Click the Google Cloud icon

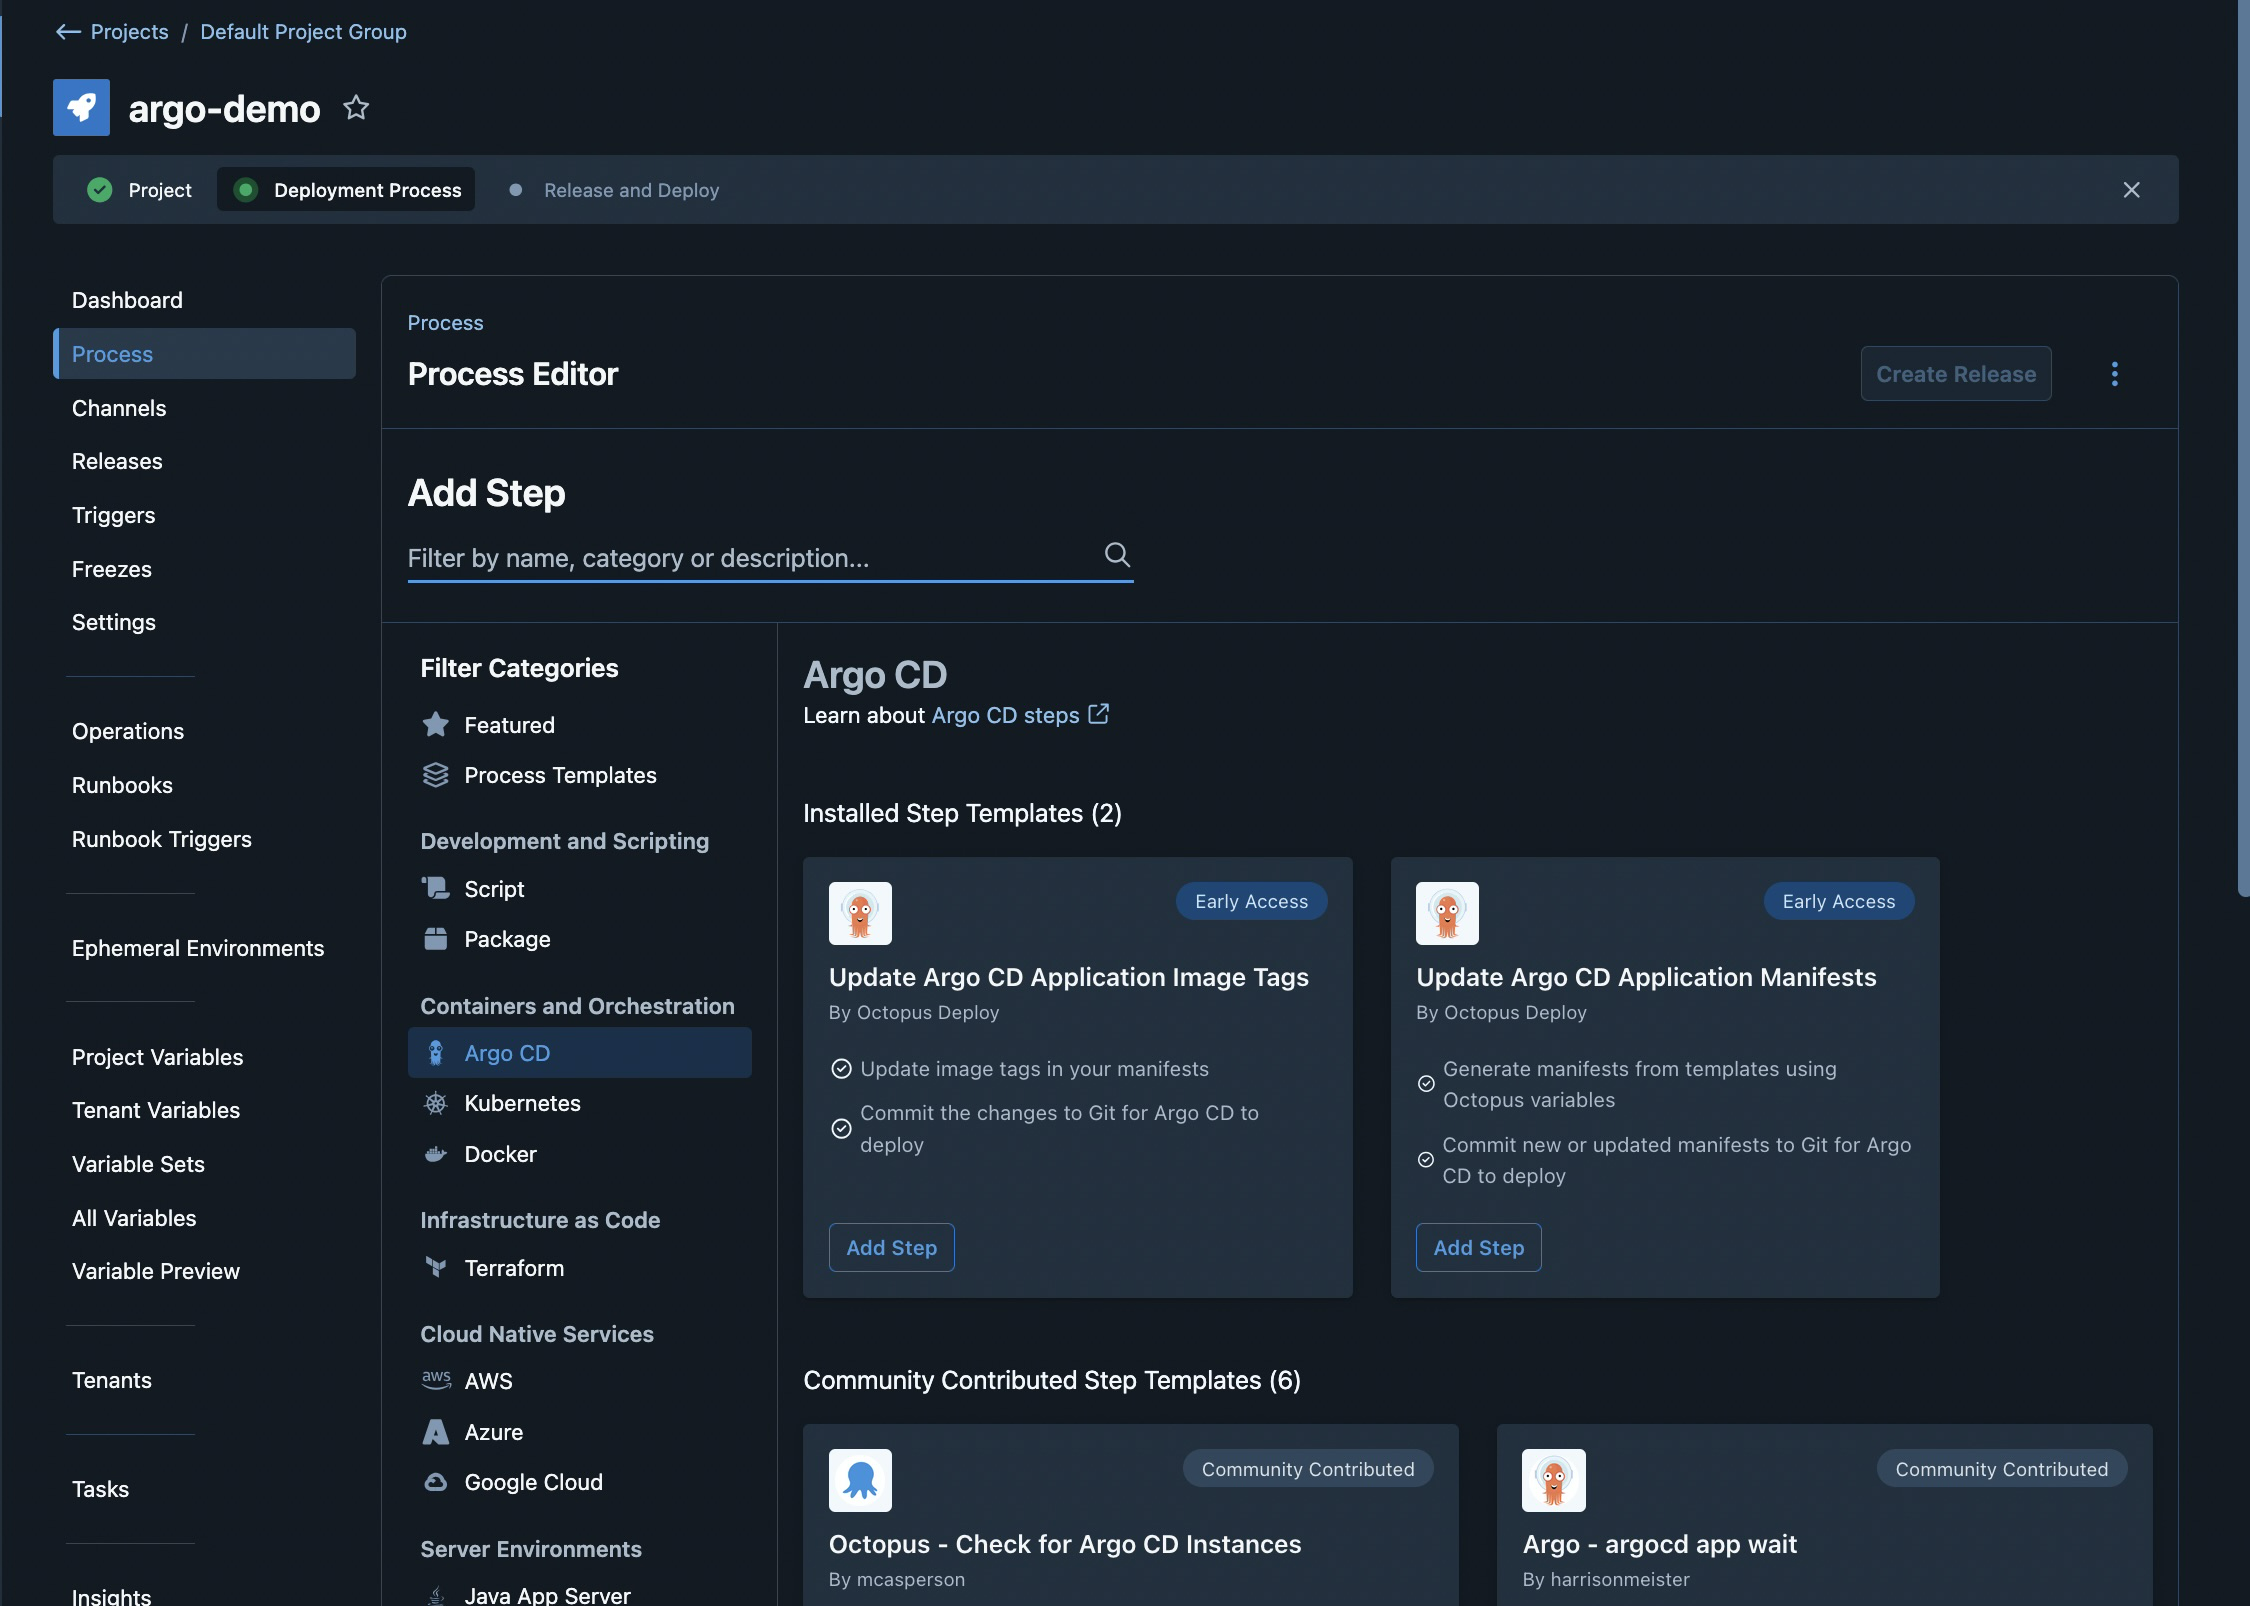coord(435,1482)
